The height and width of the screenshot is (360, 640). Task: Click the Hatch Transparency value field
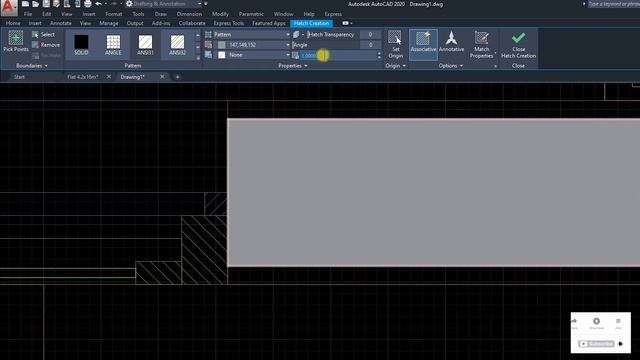click(370, 35)
